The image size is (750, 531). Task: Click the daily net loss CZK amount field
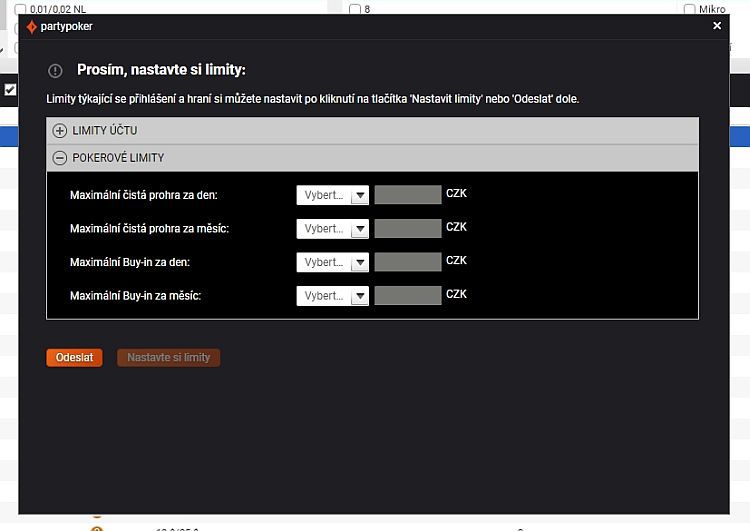(407, 195)
